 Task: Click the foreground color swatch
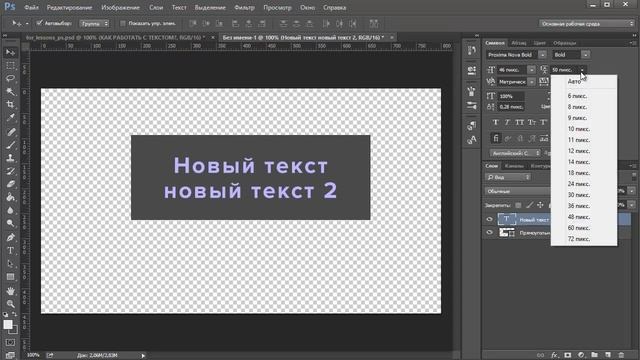click(x=8, y=324)
